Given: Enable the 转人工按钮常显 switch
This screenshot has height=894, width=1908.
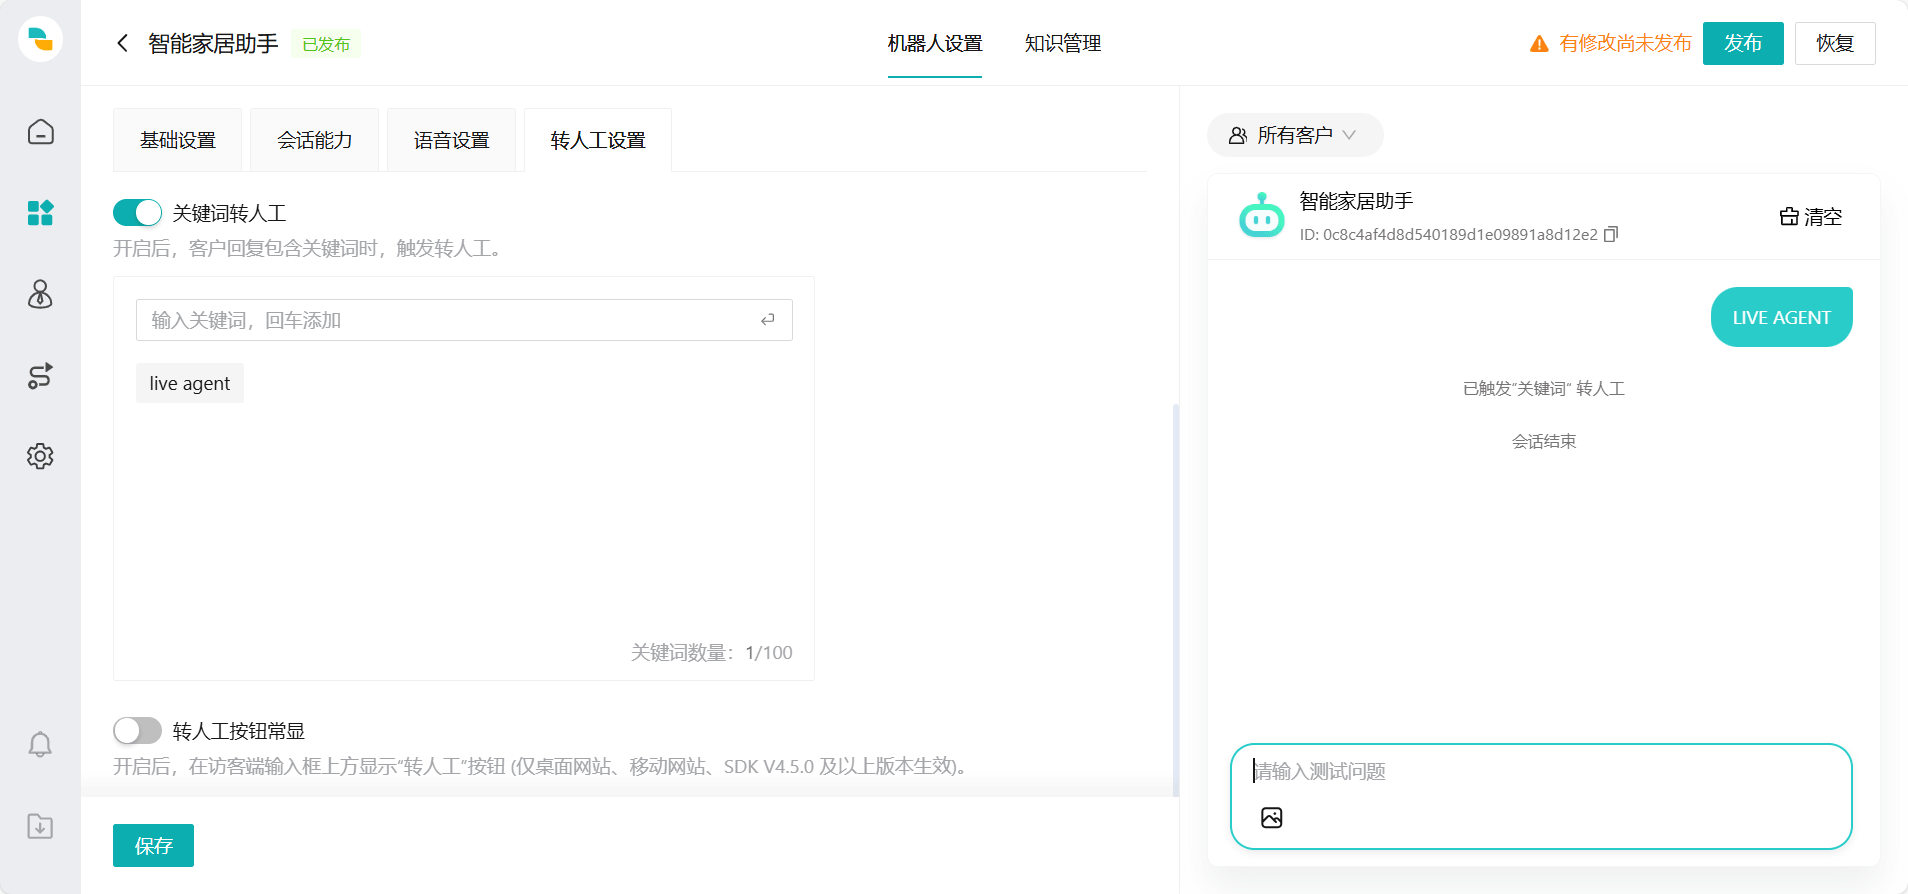Looking at the screenshot, I should click(137, 731).
